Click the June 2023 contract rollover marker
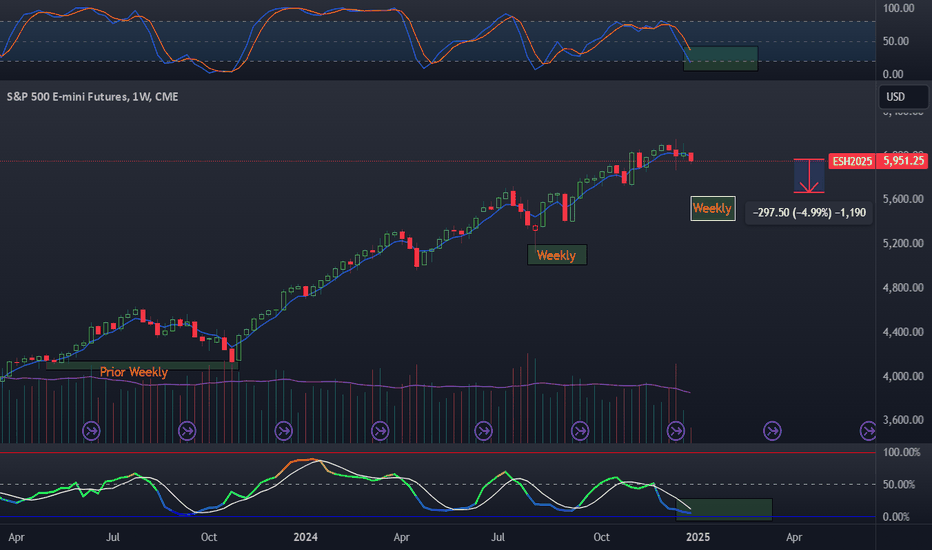Viewport: 932px width, 550px height. click(91, 430)
